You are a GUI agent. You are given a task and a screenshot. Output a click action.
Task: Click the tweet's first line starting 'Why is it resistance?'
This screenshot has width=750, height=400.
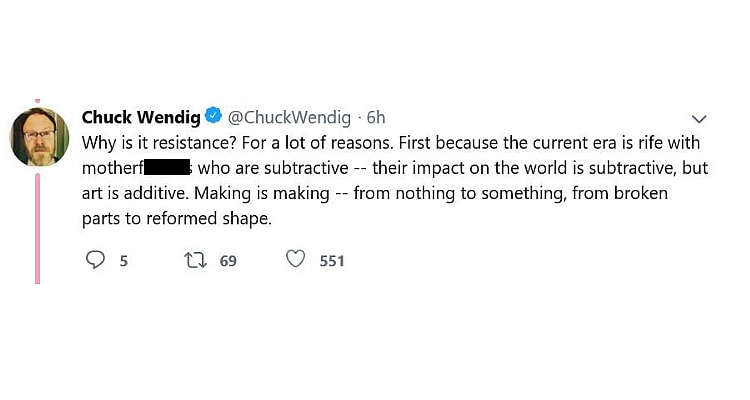point(390,142)
